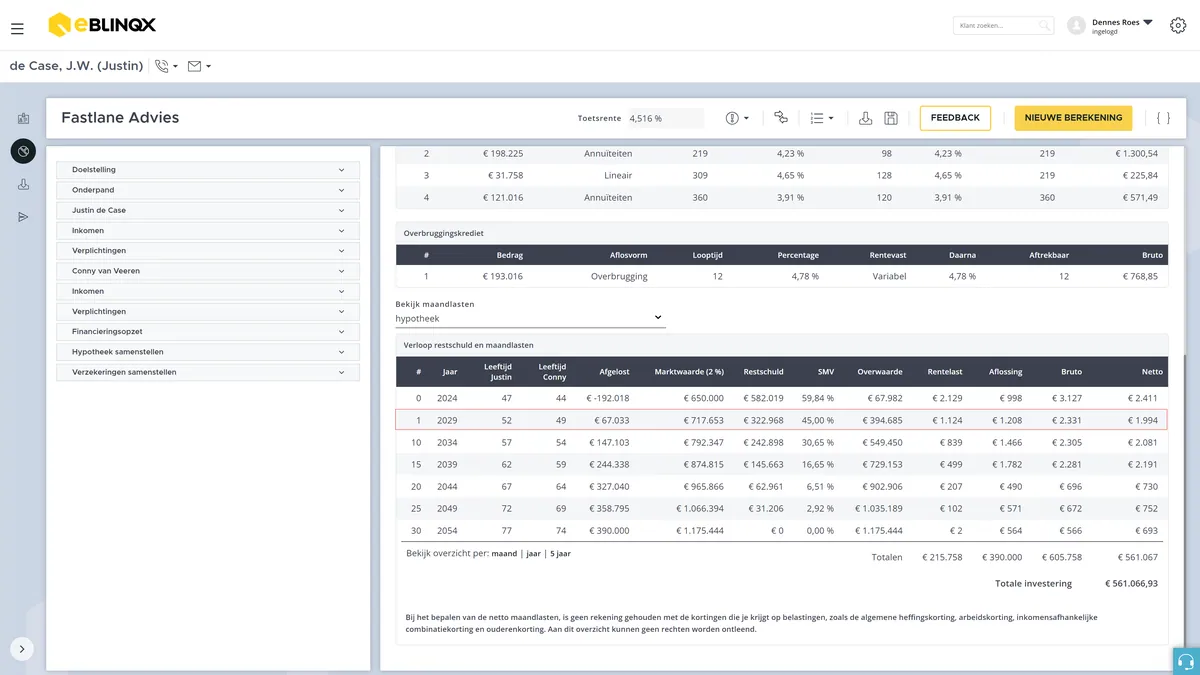
Task: Switch the overview to 5 jaar
Action: [560, 553]
